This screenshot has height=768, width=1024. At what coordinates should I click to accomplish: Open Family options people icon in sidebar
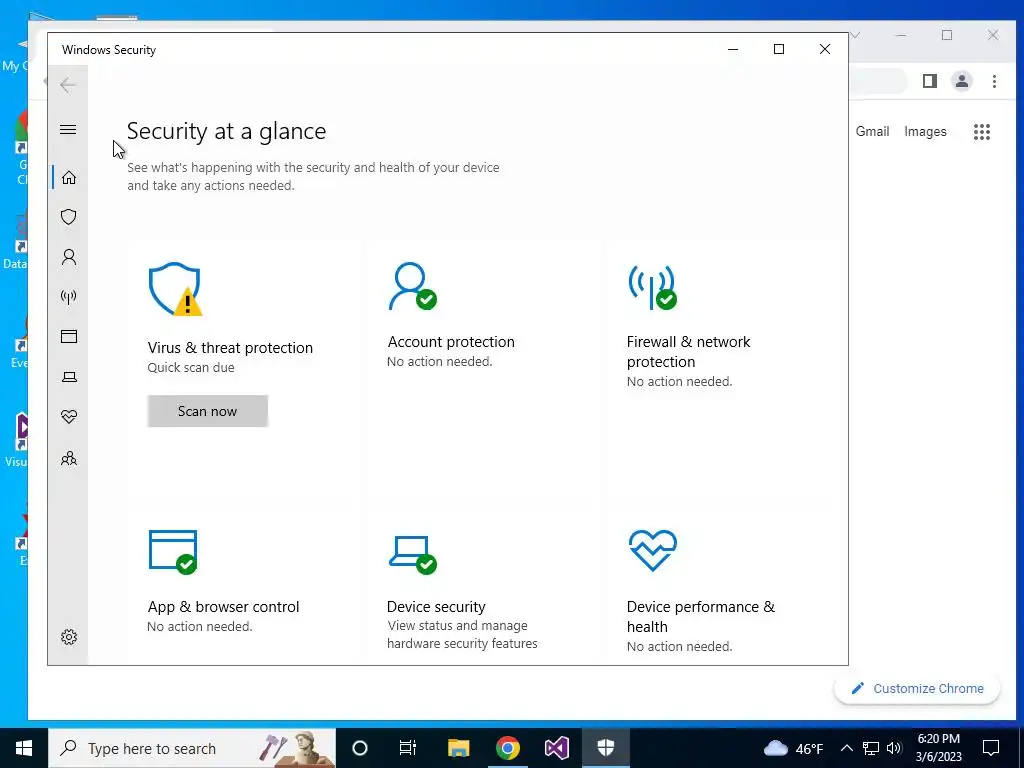pos(69,458)
